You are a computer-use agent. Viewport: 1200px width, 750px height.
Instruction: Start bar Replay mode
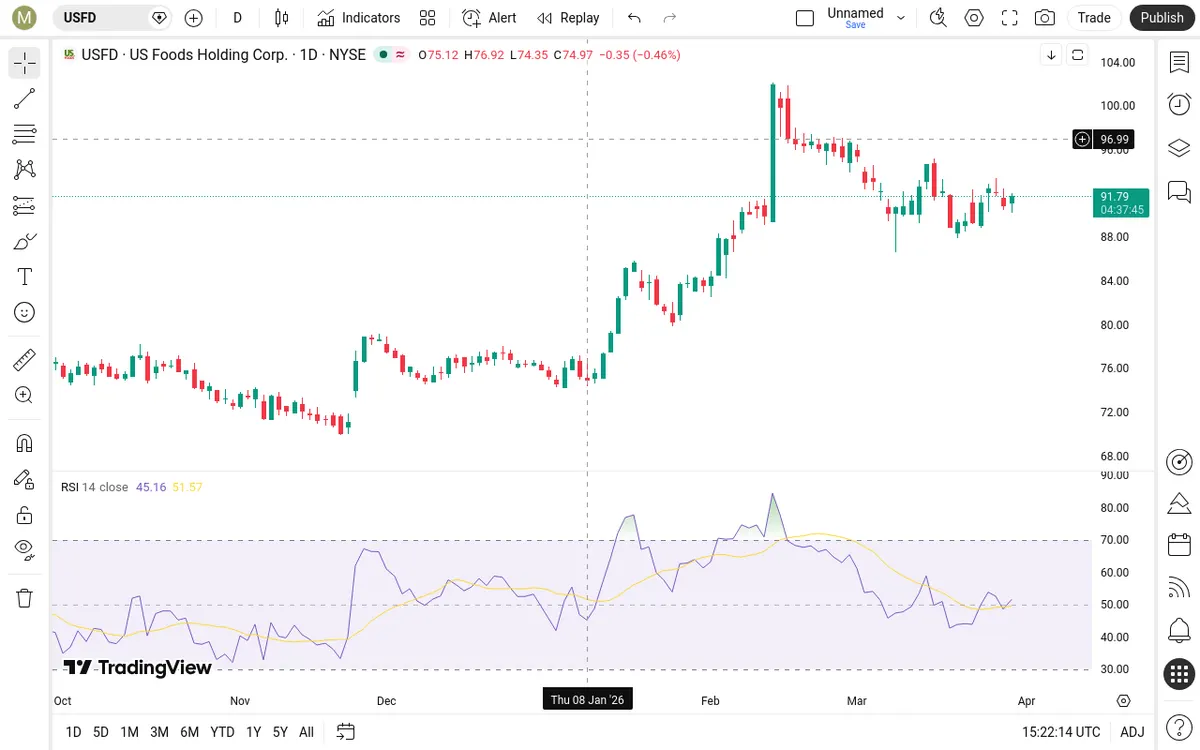tap(568, 17)
